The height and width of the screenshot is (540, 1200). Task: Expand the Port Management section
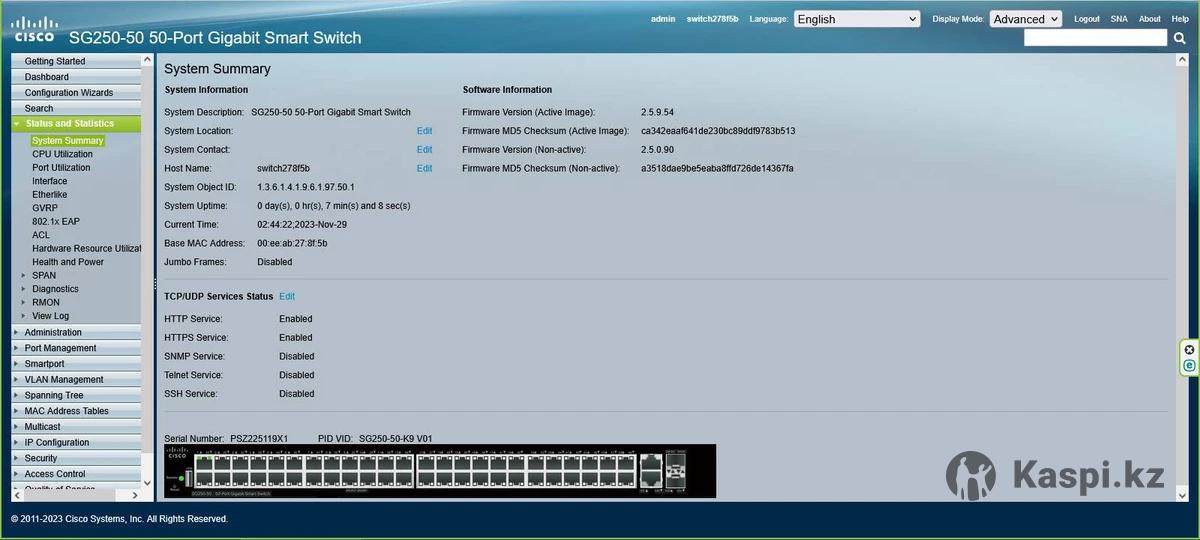pyautogui.click(x=76, y=348)
